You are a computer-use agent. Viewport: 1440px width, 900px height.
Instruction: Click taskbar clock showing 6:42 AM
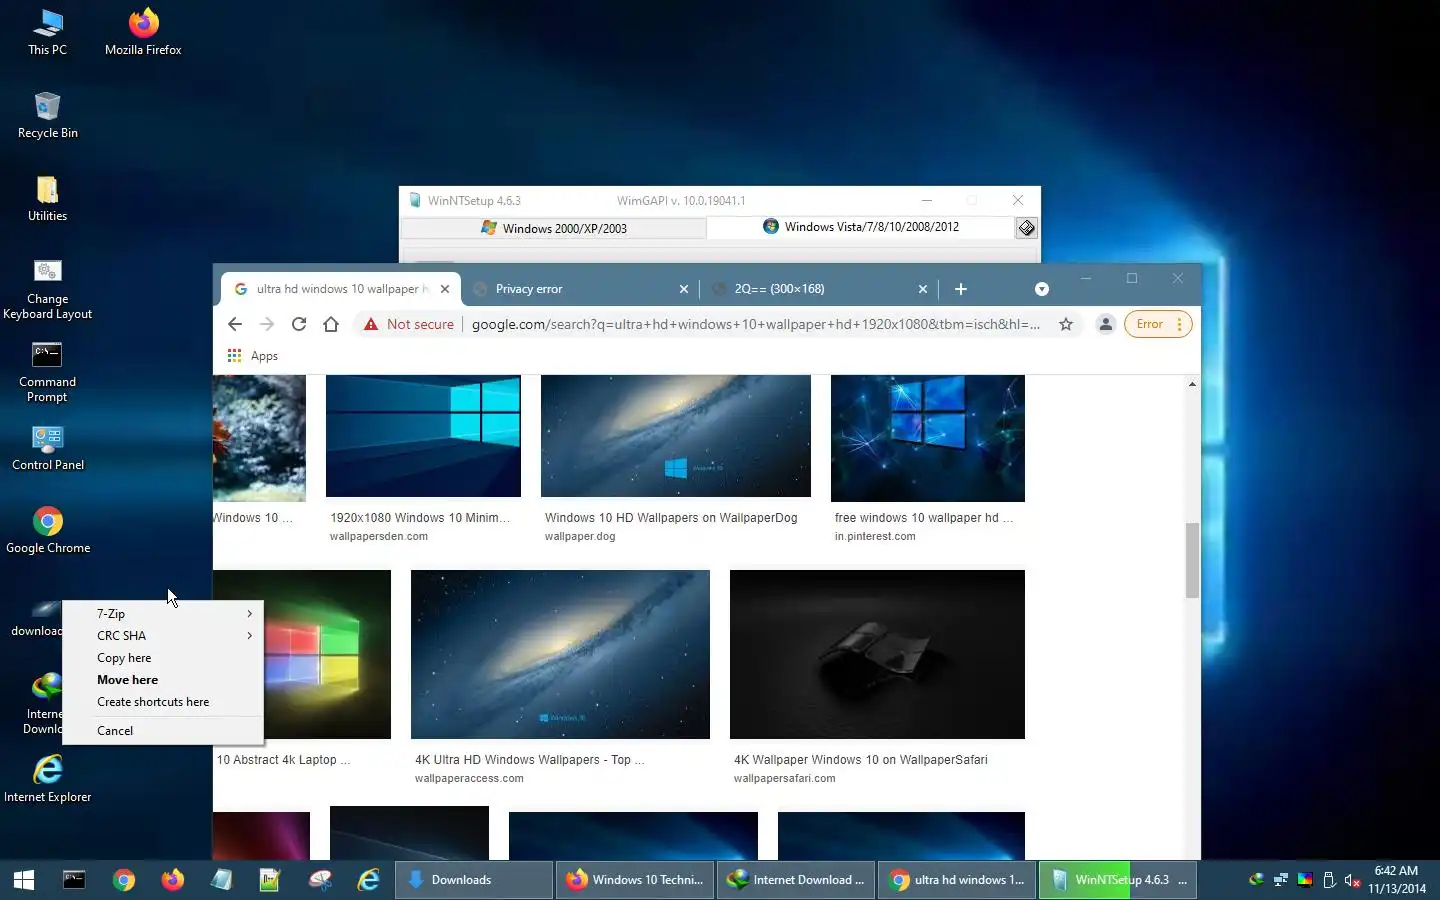click(x=1397, y=880)
